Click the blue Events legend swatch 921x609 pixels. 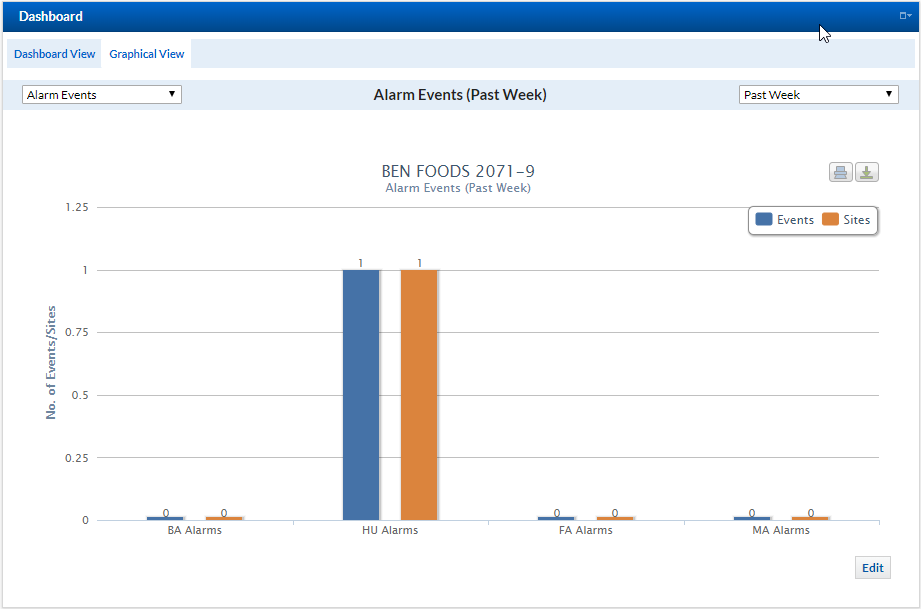(x=764, y=220)
